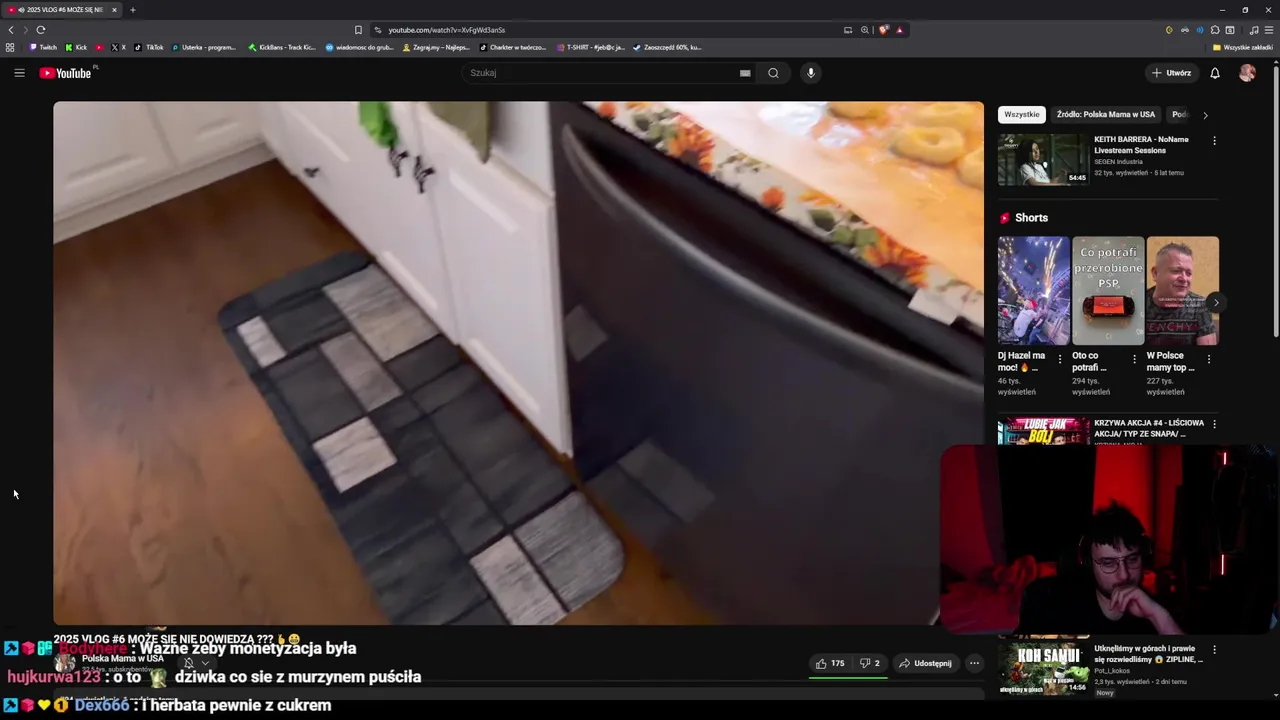Viewport: 1280px width, 720px height.
Task: Open options for Utknęliśmy w górach video
Action: [1214, 650]
